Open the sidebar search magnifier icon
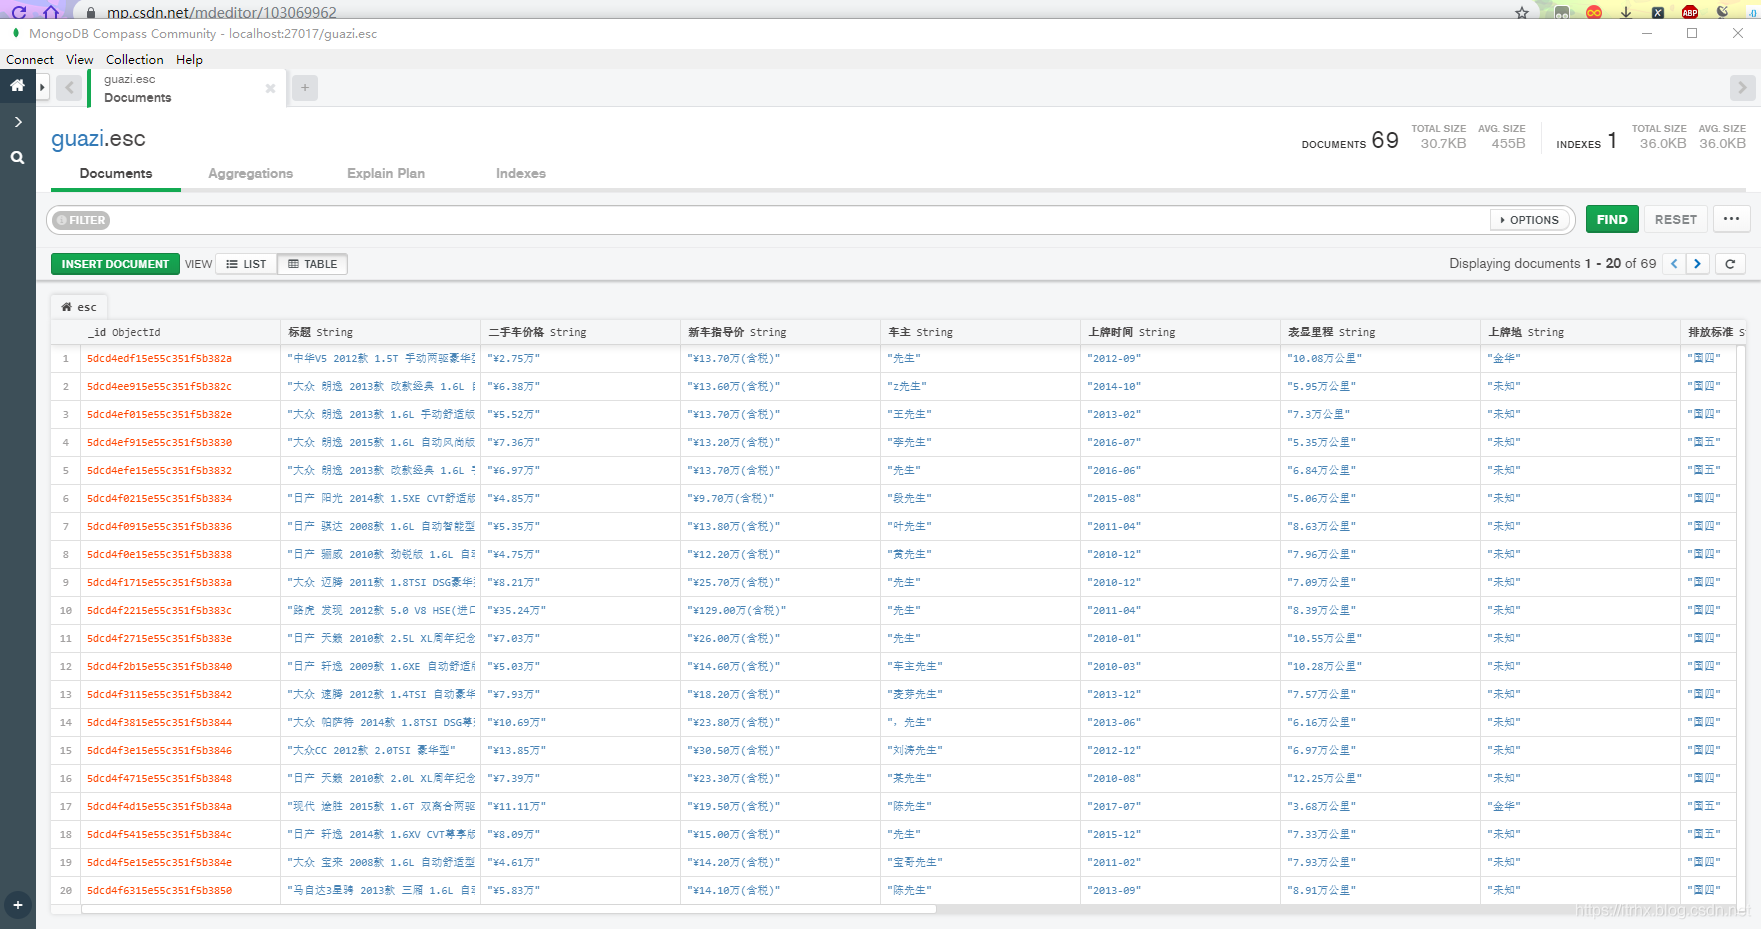 coord(17,157)
